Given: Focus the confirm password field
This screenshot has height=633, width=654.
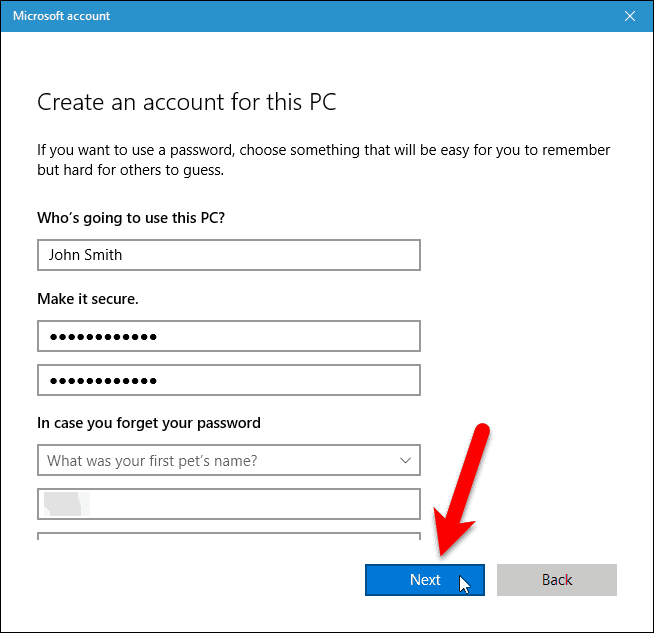Looking at the screenshot, I should point(229,380).
